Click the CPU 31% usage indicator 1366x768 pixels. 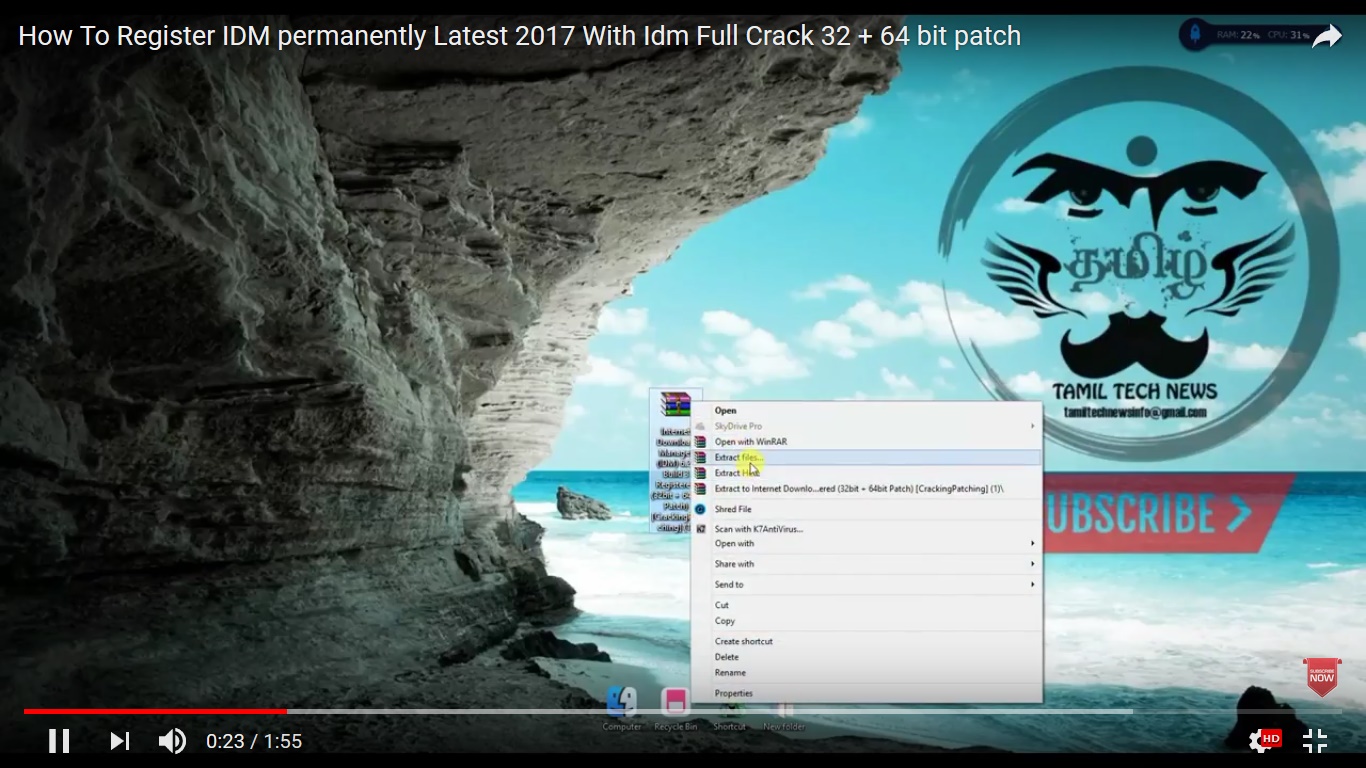(1288, 35)
